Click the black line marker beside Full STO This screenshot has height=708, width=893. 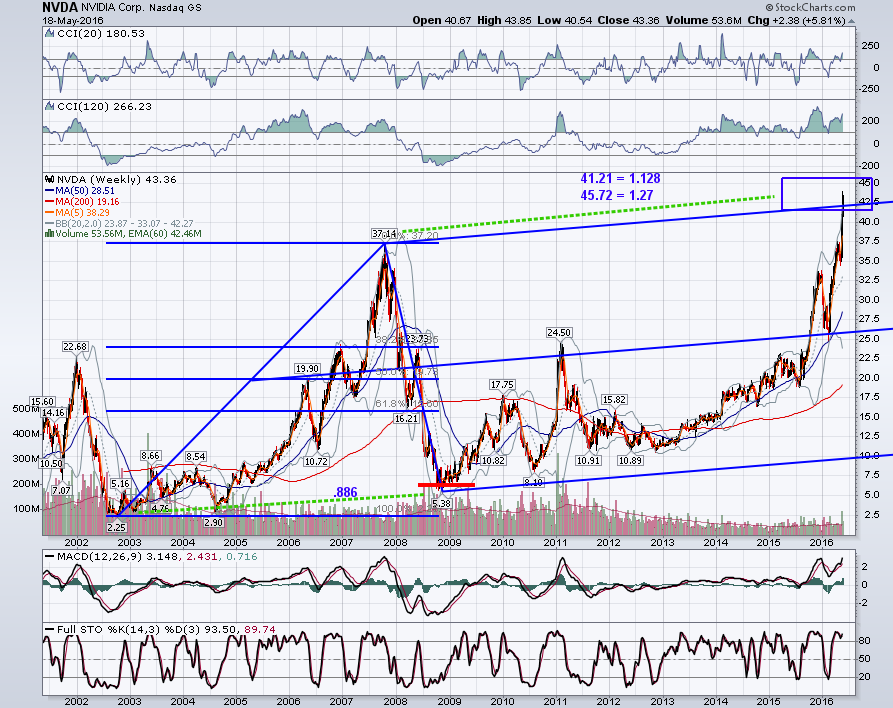tap(50, 629)
